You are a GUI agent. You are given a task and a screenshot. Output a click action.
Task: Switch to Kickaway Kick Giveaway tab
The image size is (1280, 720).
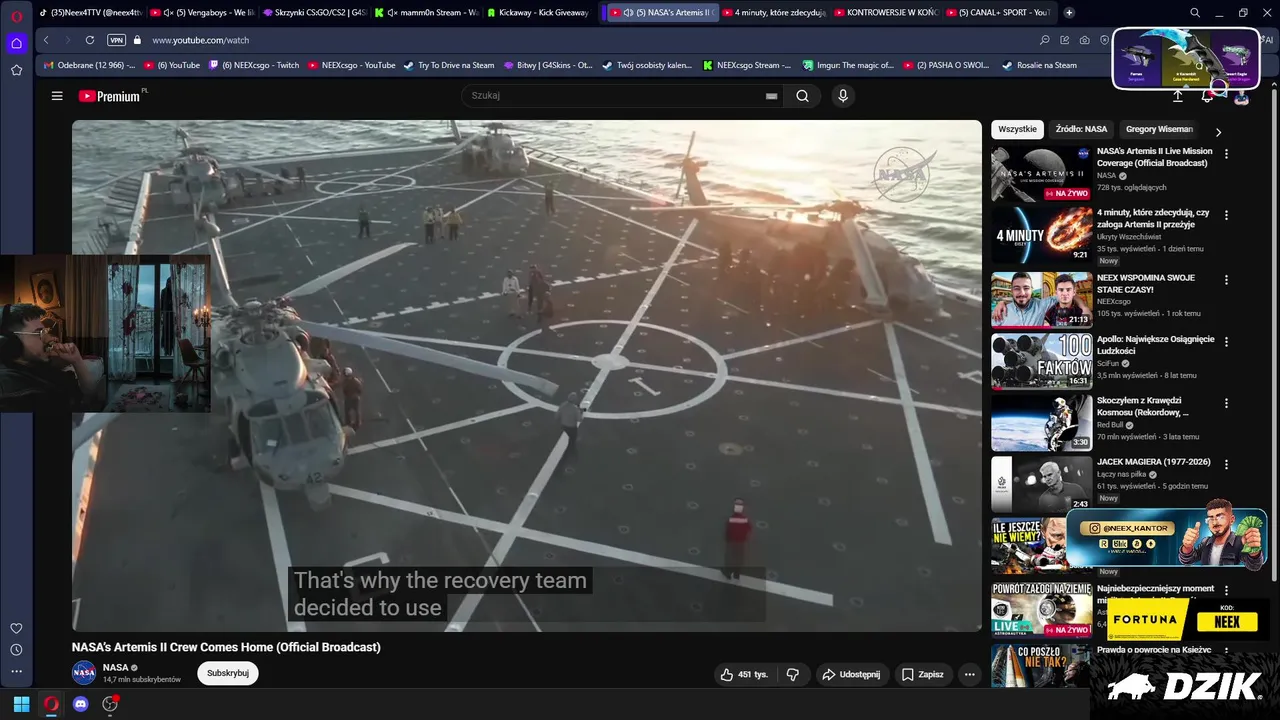pos(539,13)
